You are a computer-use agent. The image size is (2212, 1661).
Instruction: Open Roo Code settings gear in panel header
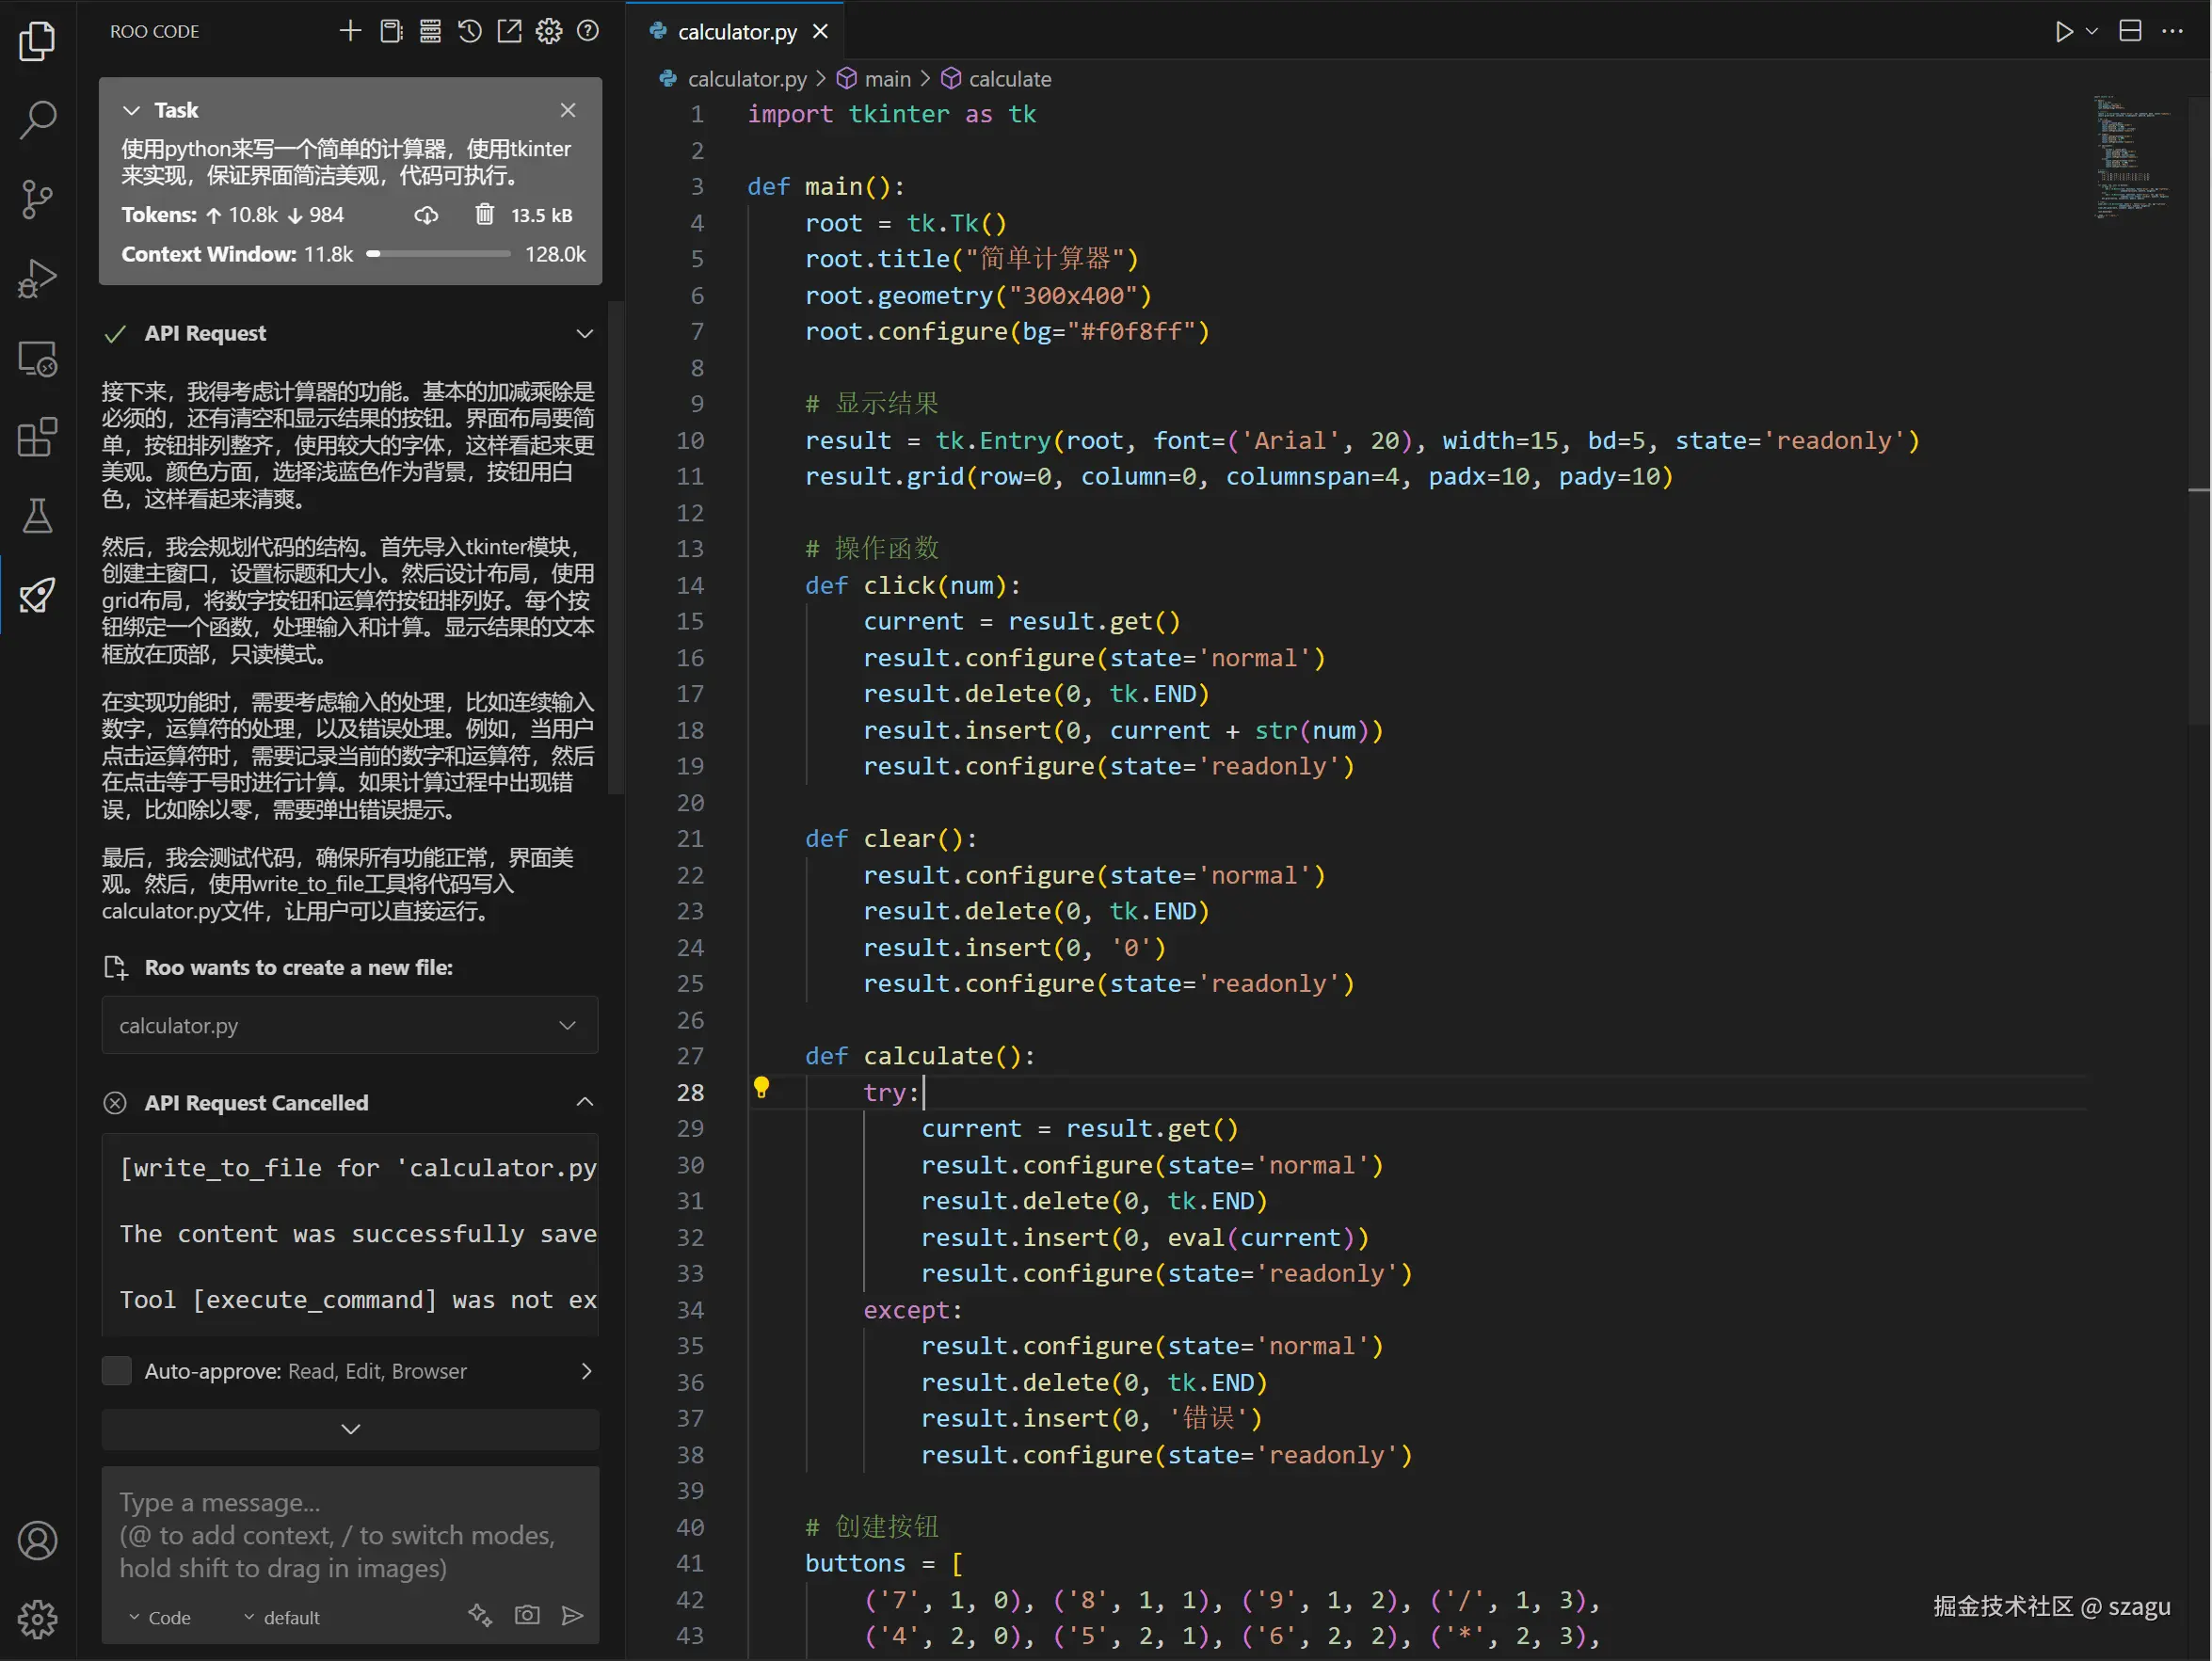click(x=548, y=31)
